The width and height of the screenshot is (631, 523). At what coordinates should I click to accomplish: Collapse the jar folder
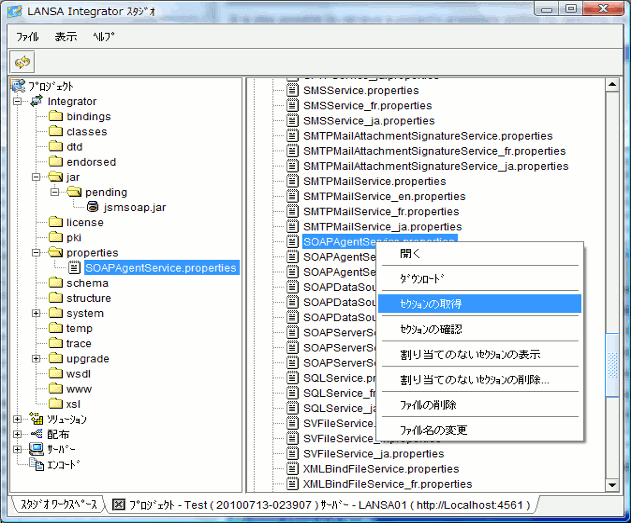tap(36, 177)
